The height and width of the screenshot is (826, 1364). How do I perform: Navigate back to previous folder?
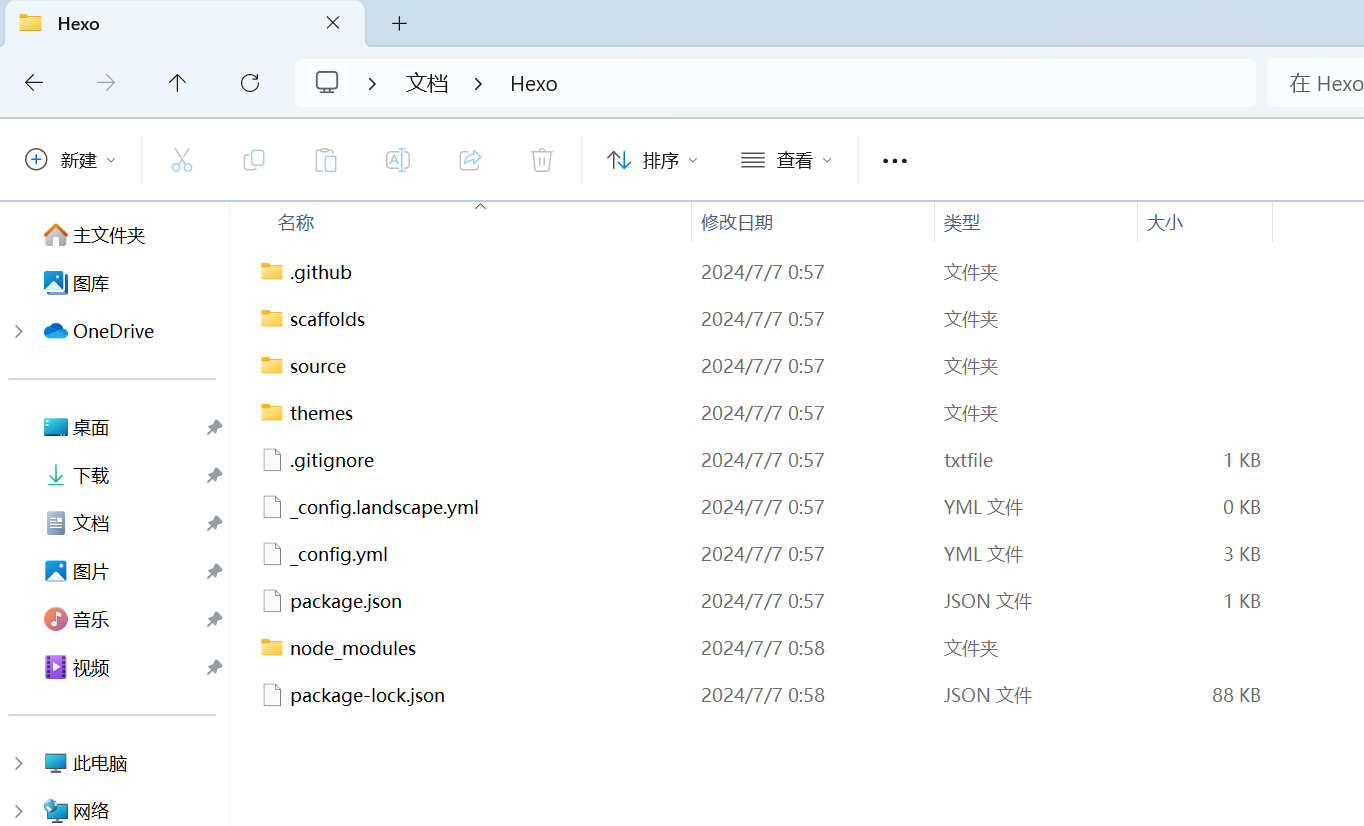[x=34, y=83]
